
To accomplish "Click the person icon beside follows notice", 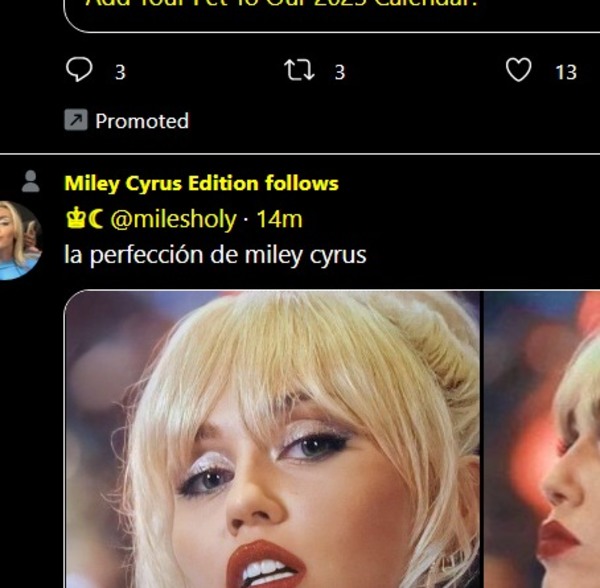I will point(31,181).
